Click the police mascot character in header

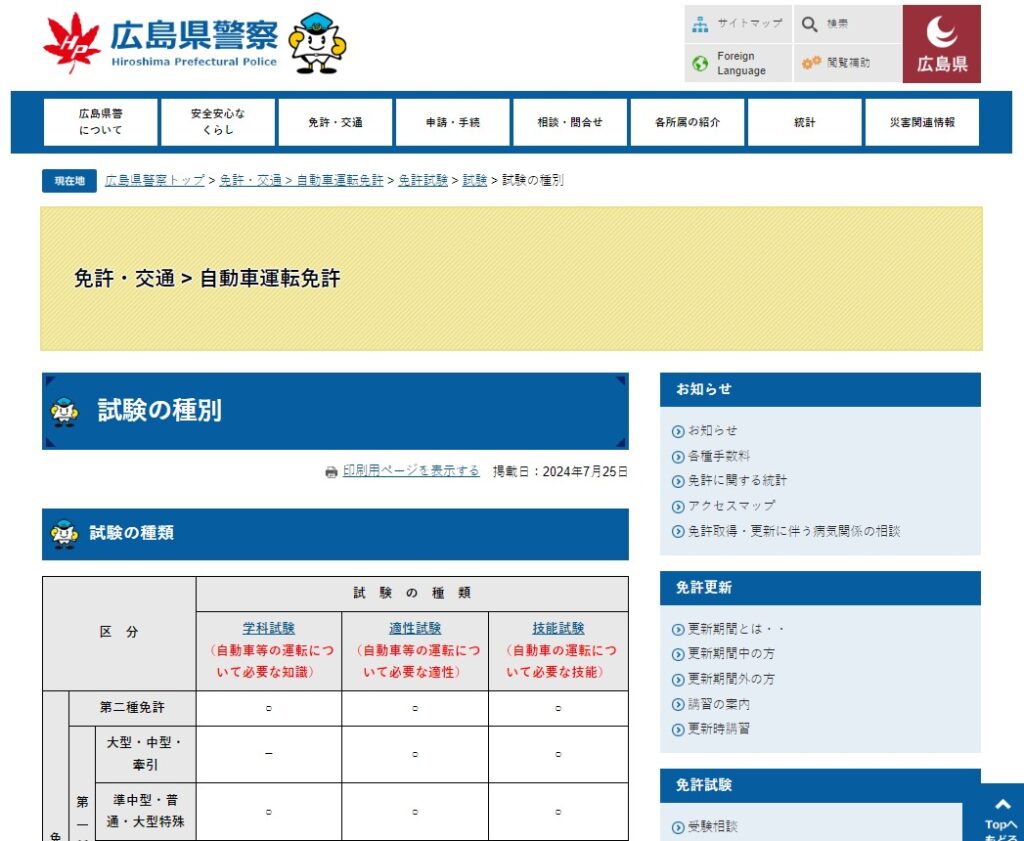(x=317, y=43)
